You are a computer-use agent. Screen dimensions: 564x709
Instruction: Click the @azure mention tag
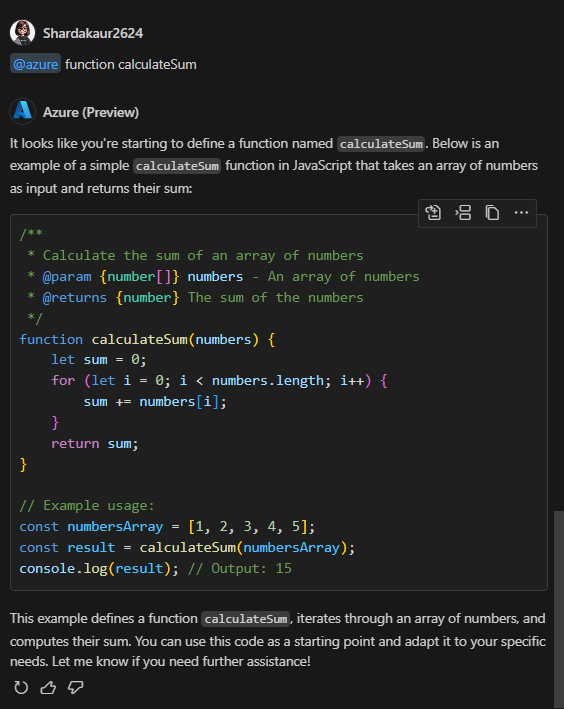tap(35, 64)
